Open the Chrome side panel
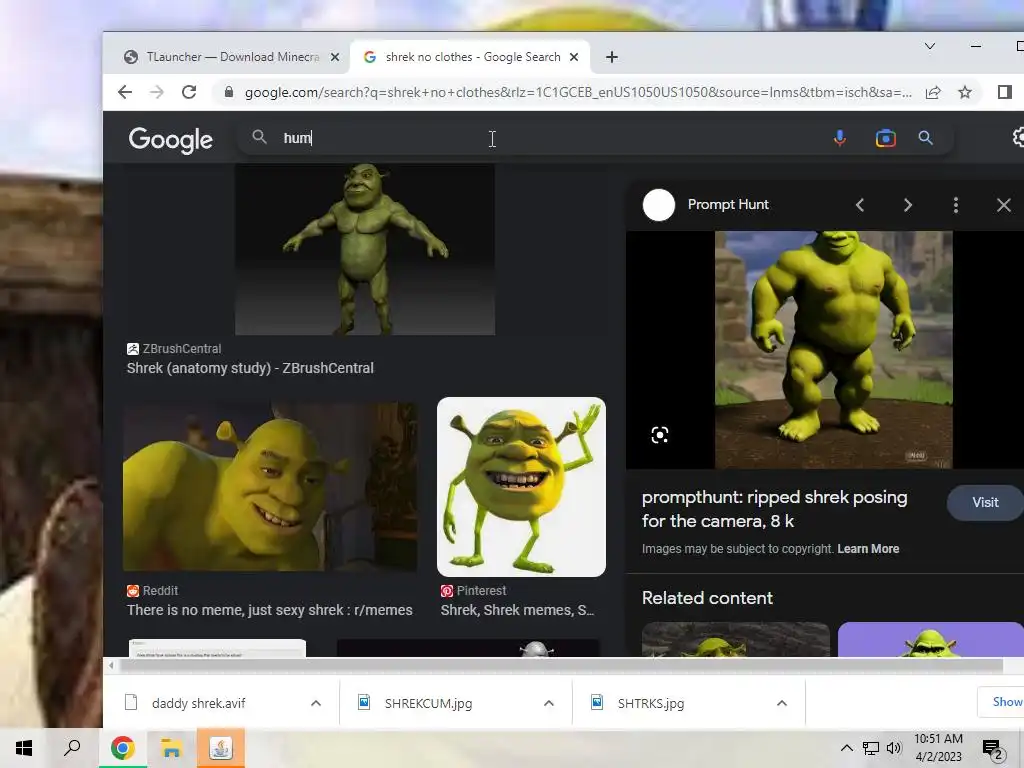Viewport: 1024px width, 768px height. click(x=1004, y=92)
